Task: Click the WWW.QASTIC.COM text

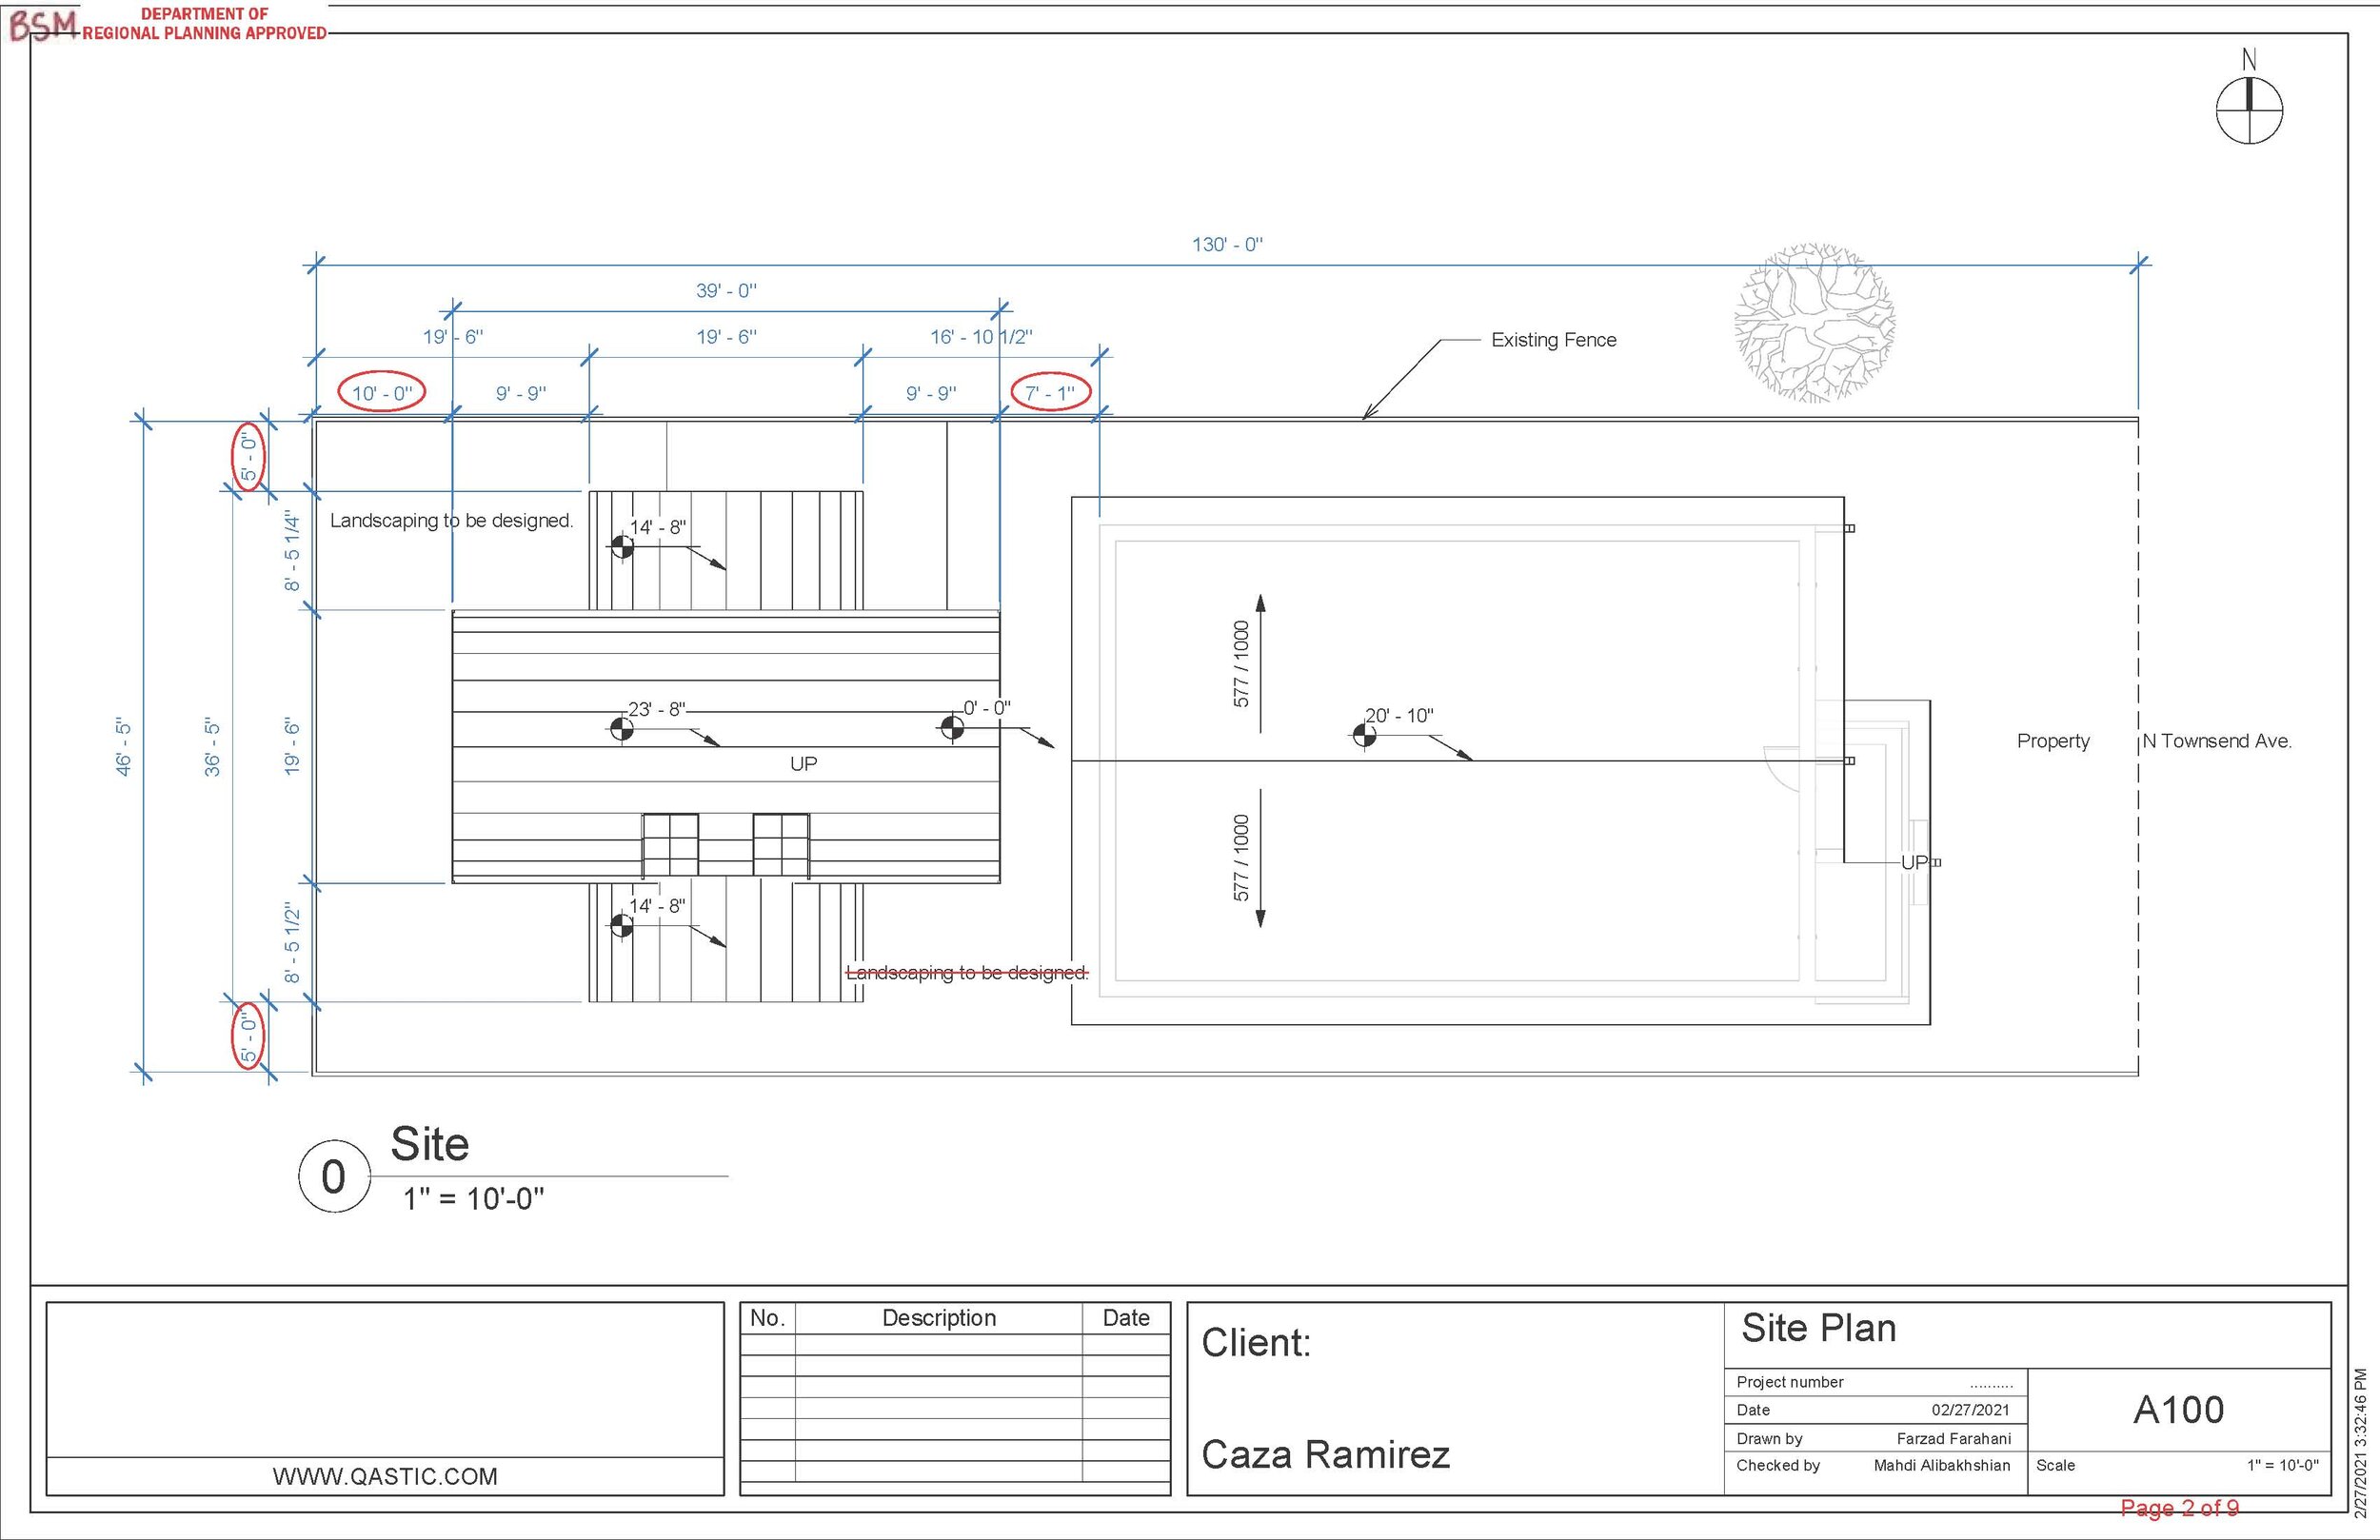Action: [385, 1477]
